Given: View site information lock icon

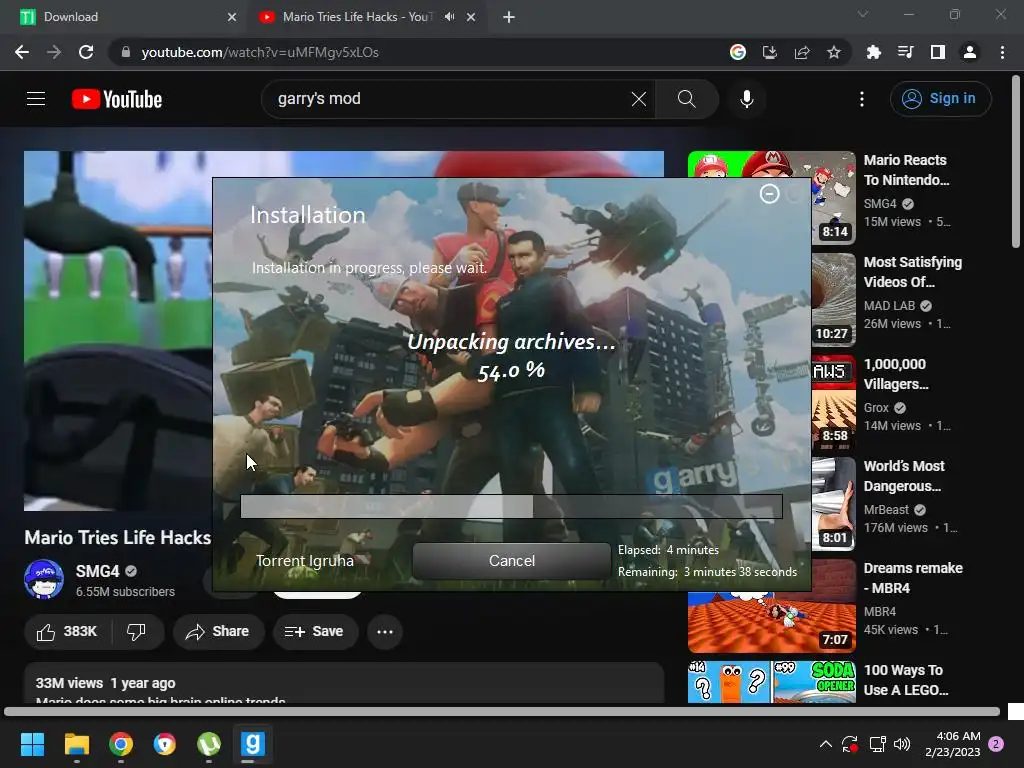Looking at the screenshot, I should coord(126,52).
